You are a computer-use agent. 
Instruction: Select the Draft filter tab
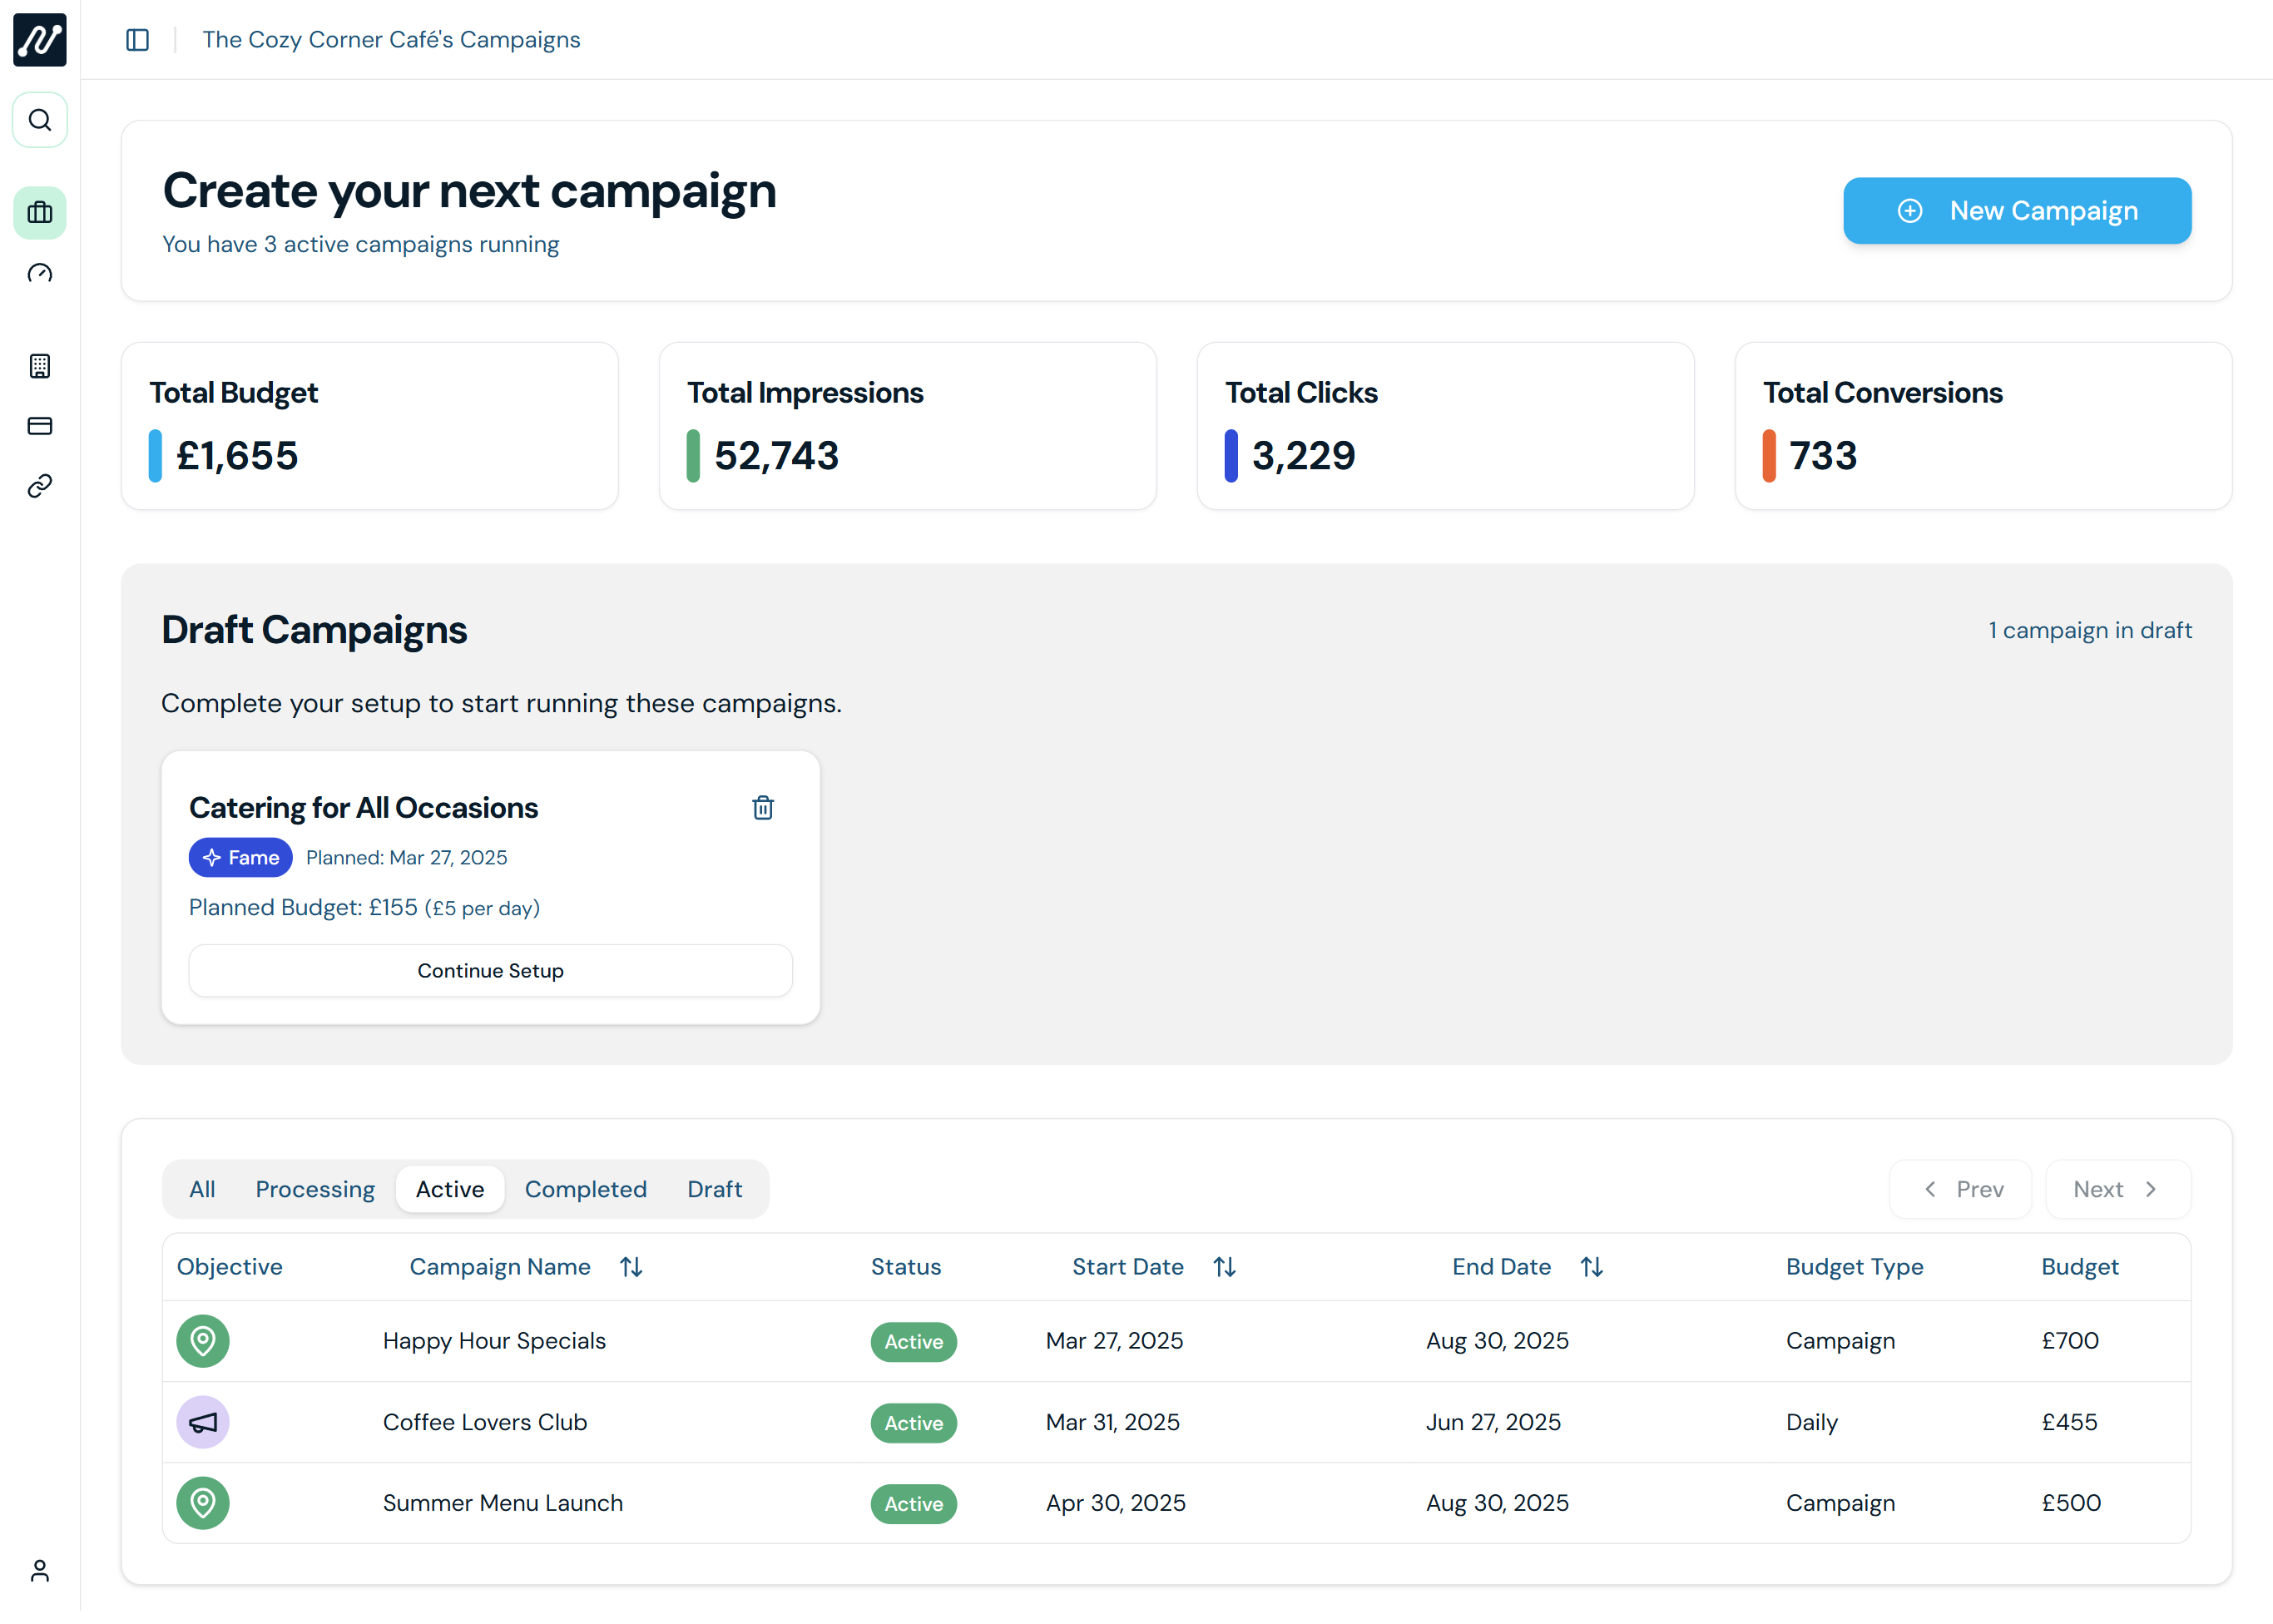(714, 1189)
